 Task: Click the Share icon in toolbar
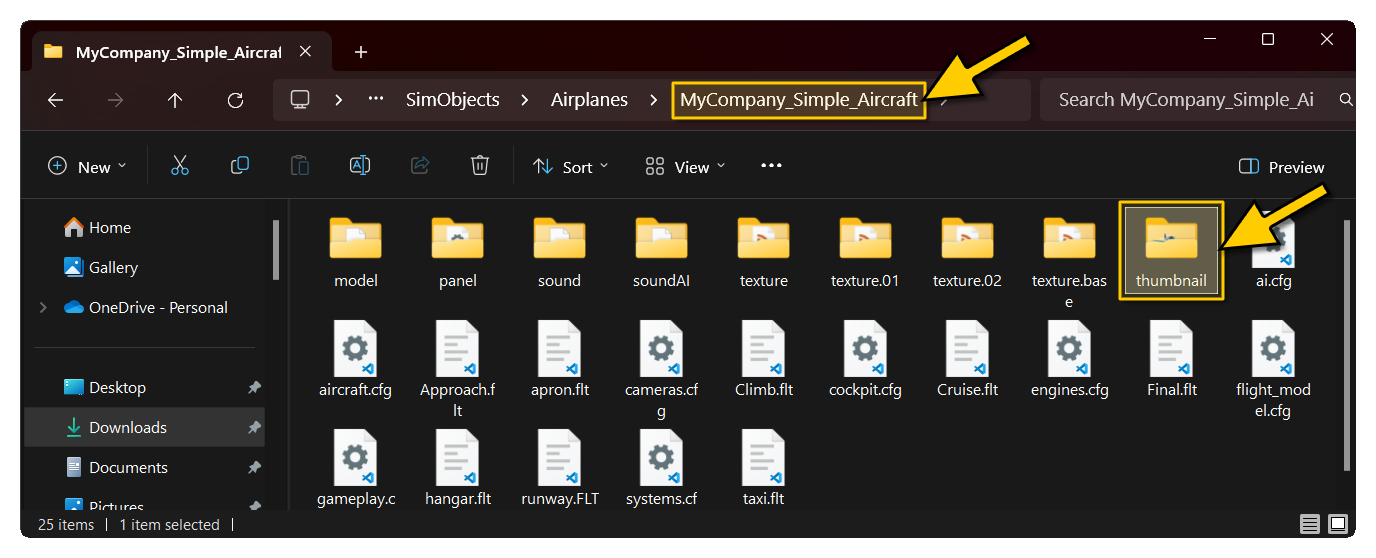(x=420, y=166)
